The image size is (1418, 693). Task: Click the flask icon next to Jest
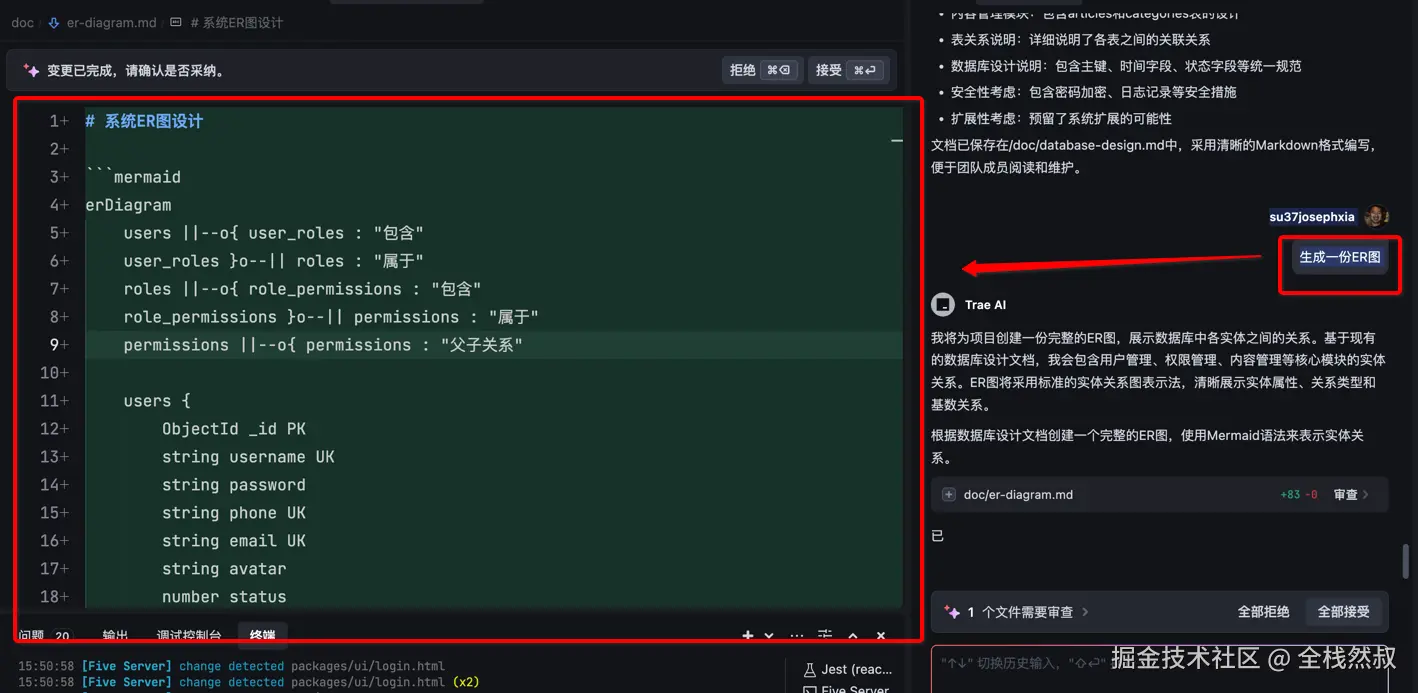810,669
